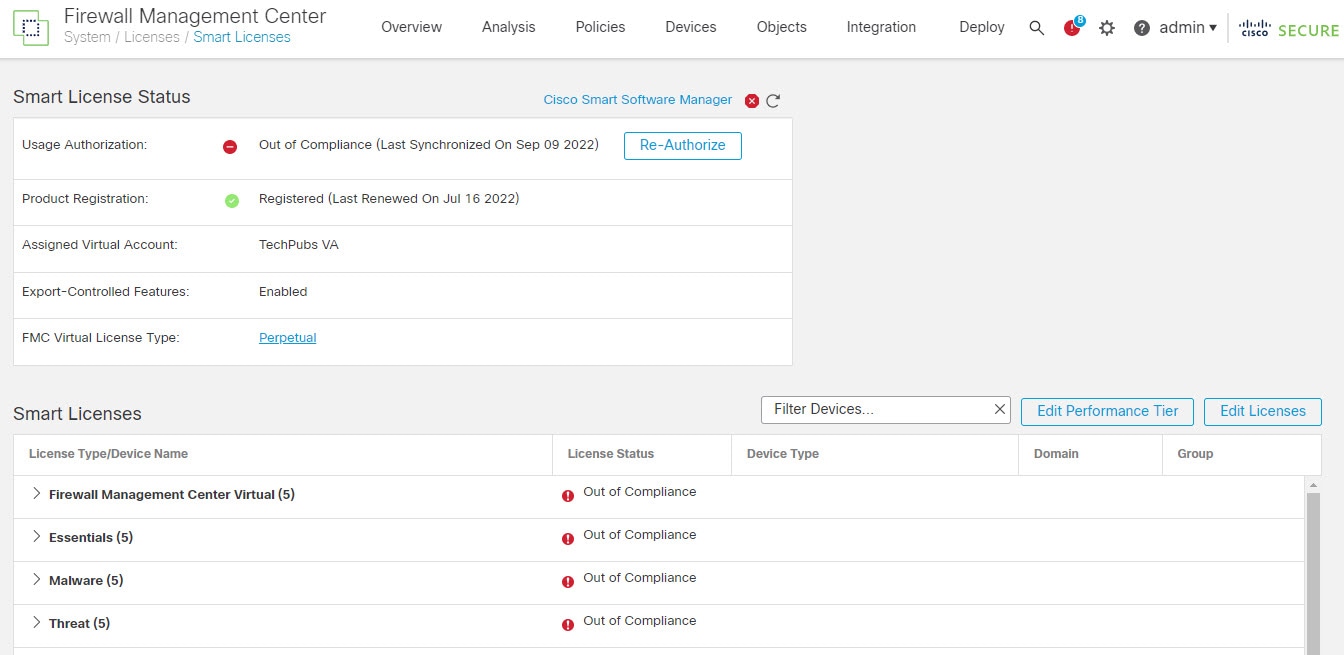Open the Devices menu

tap(691, 27)
